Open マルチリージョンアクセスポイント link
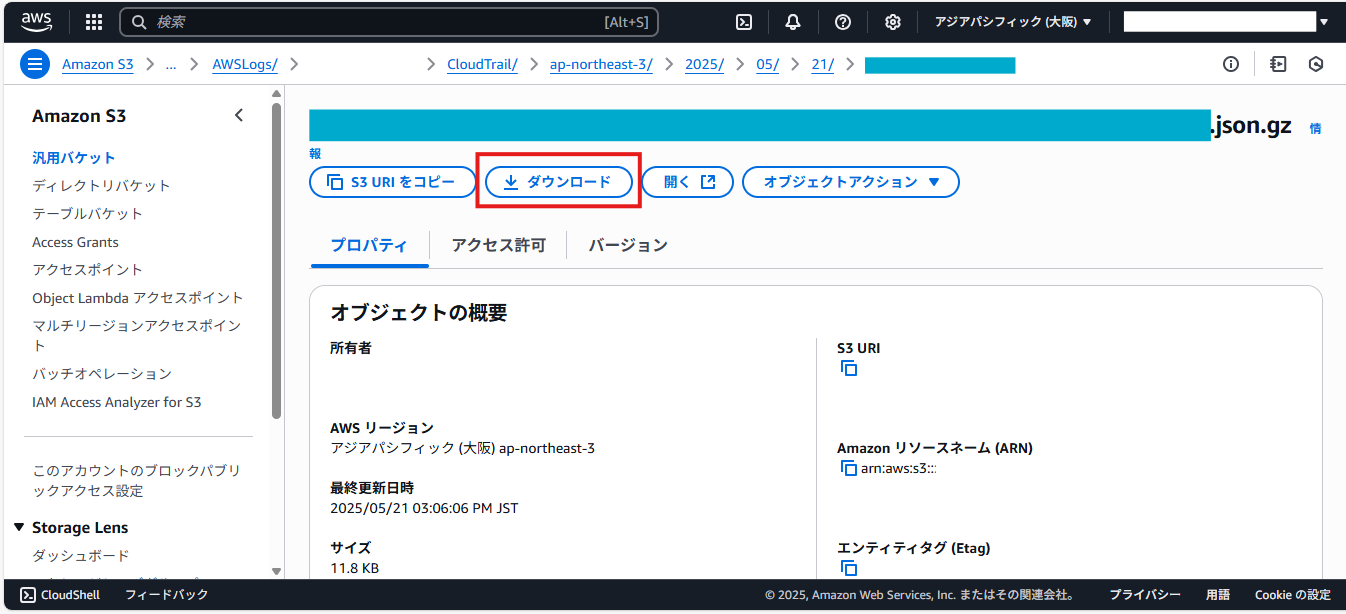1346x614 pixels. 136,335
